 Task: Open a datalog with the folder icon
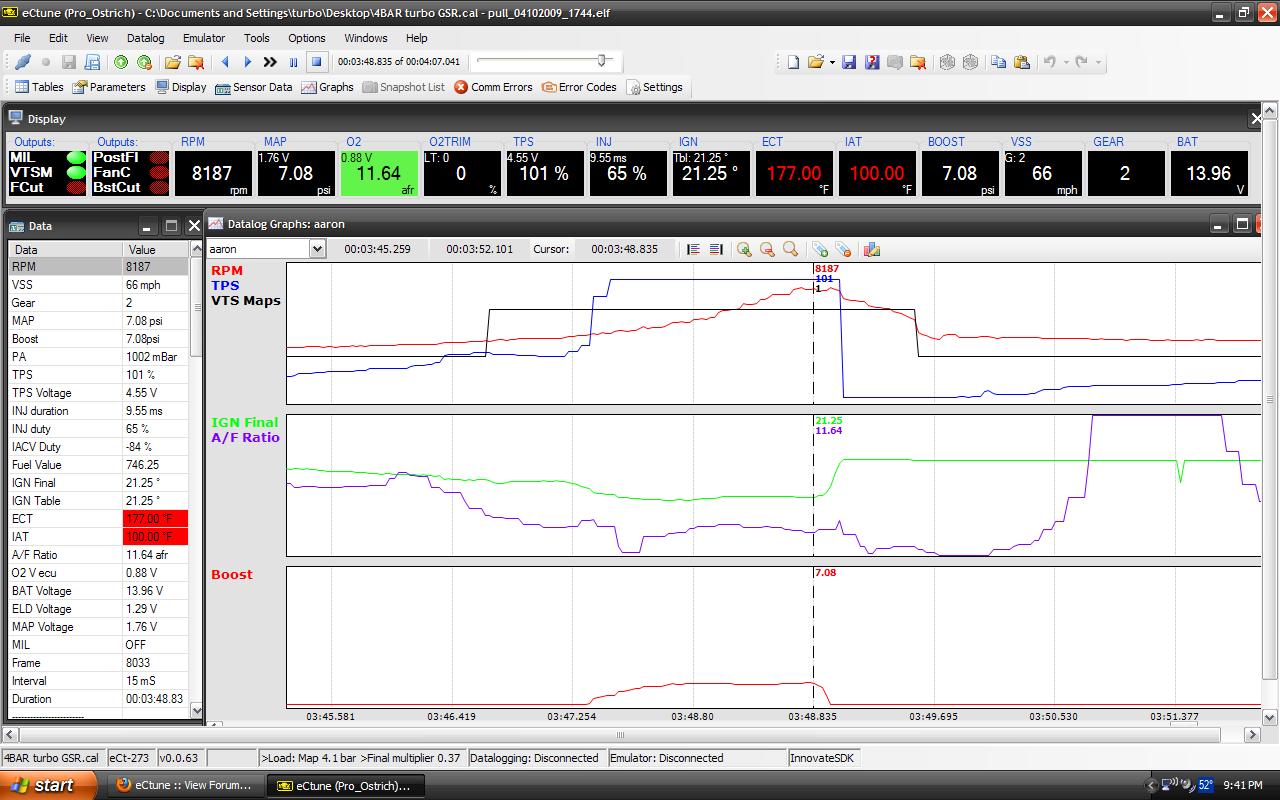[173, 62]
